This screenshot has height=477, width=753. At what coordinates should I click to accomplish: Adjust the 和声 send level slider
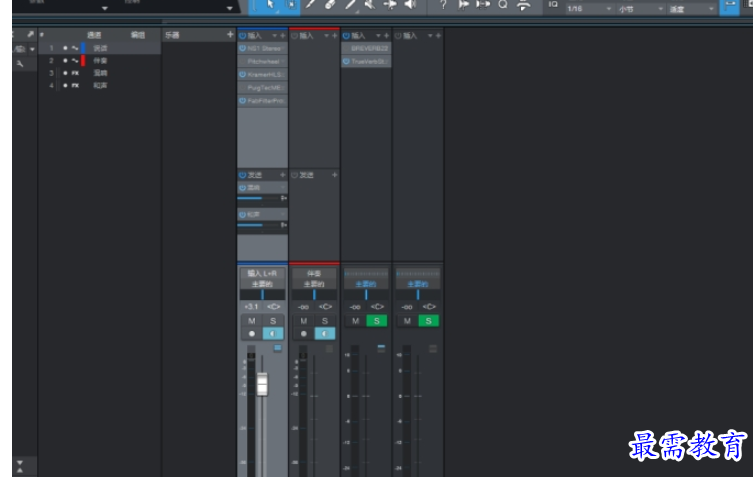(x=259, y=225)
